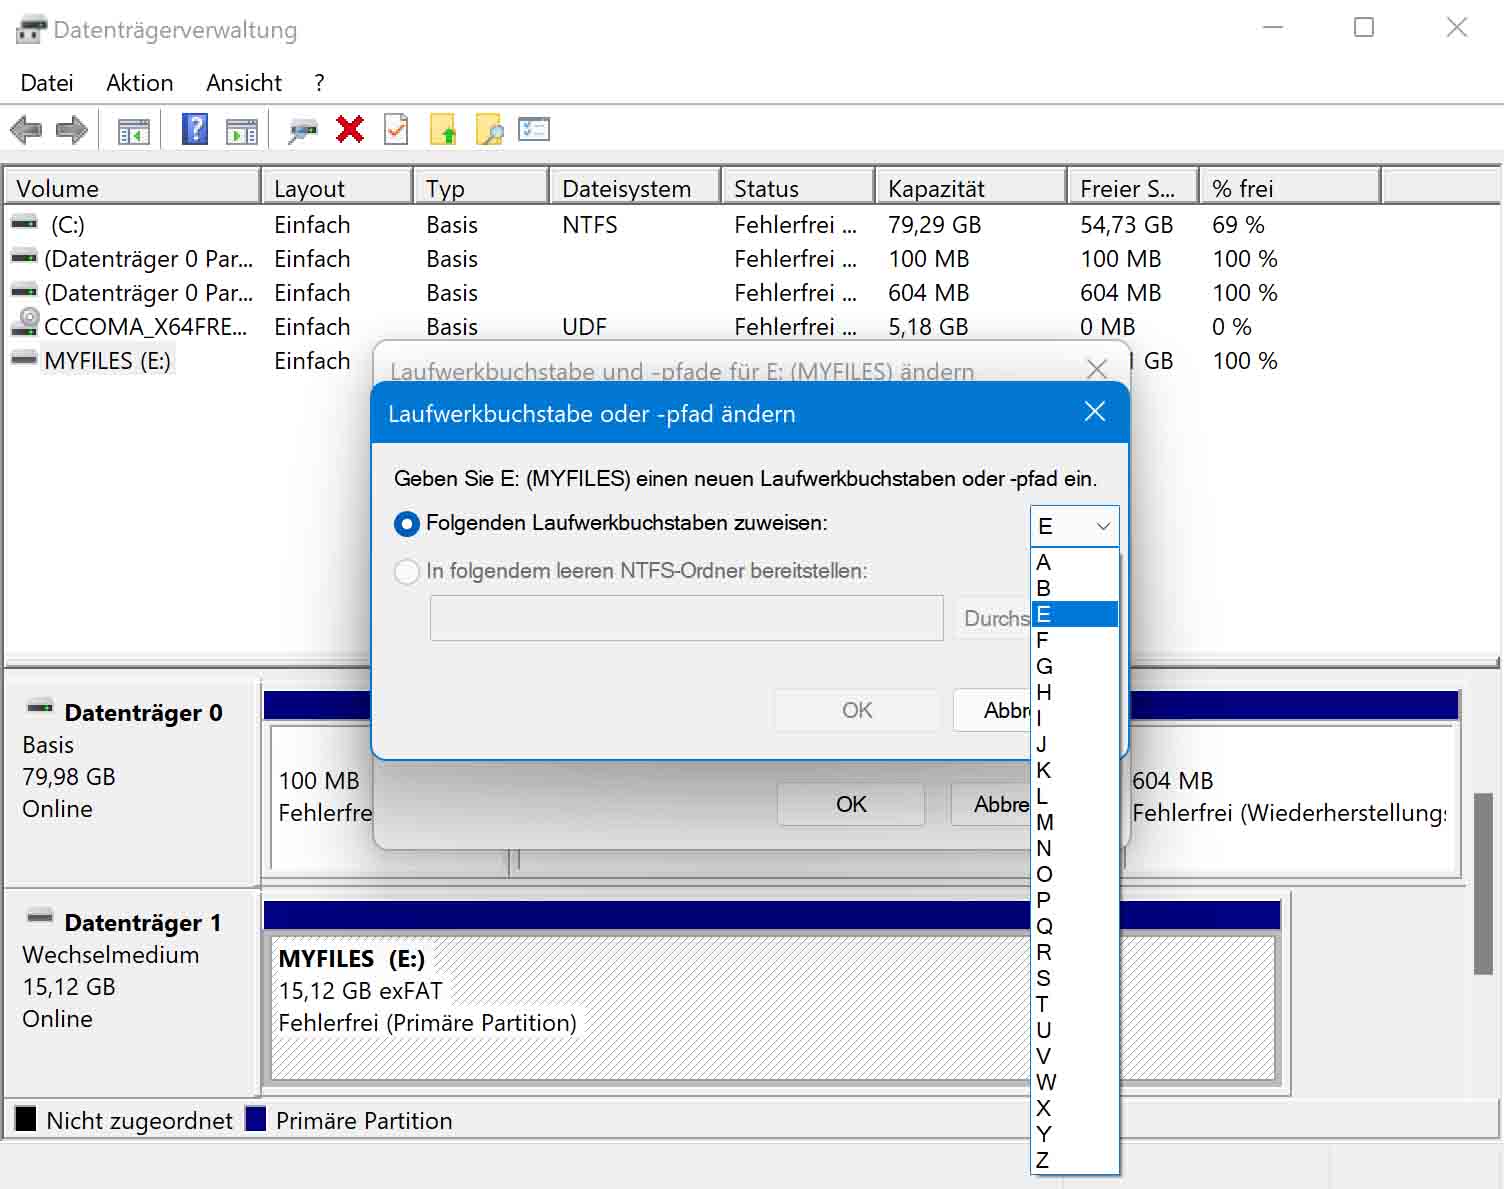This screenshot has width=1504, height=1189.
Task: Click the Back arrow toolbar icon
Action: (x=26, y=130)
